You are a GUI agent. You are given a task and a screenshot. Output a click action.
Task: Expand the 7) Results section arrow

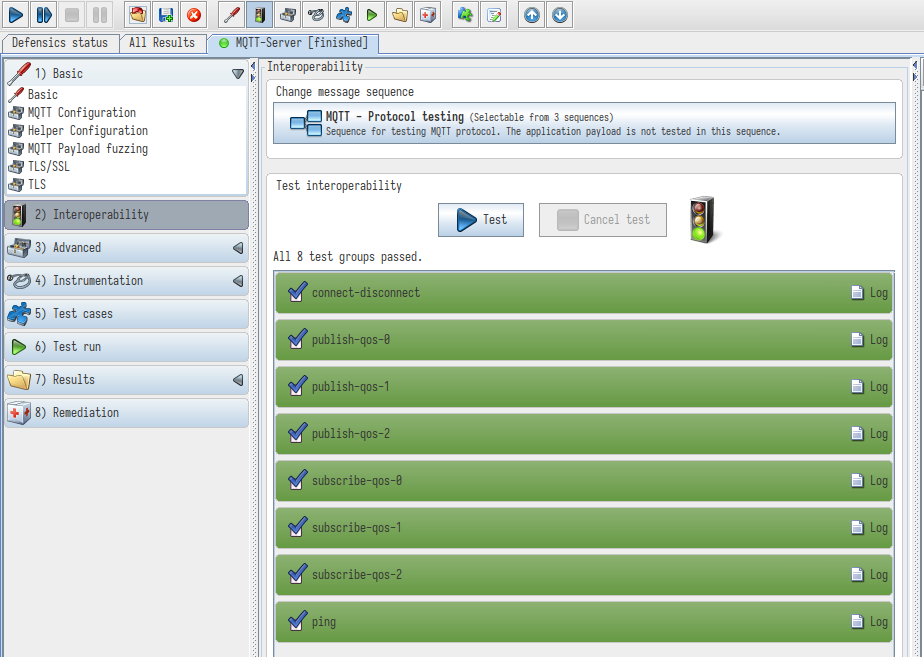point(238,380)
